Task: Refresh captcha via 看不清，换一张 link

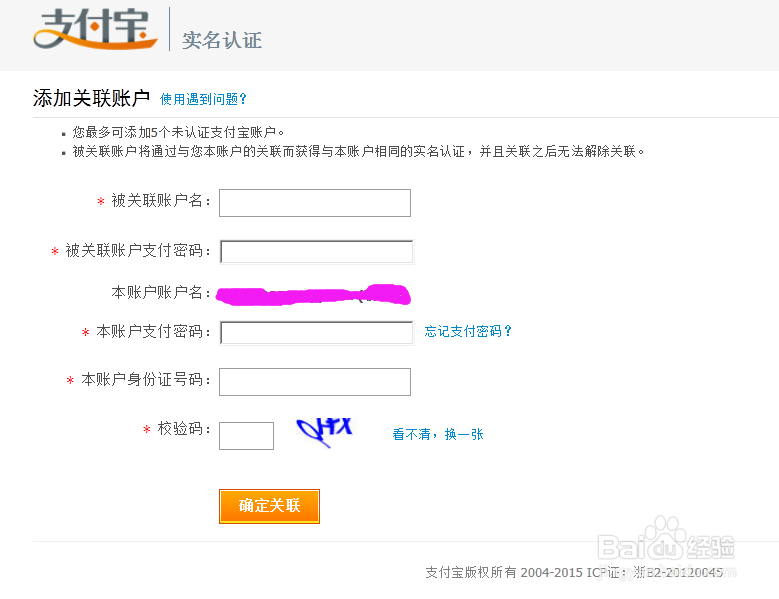Action: pyautogui.click(x=438, y=434)
